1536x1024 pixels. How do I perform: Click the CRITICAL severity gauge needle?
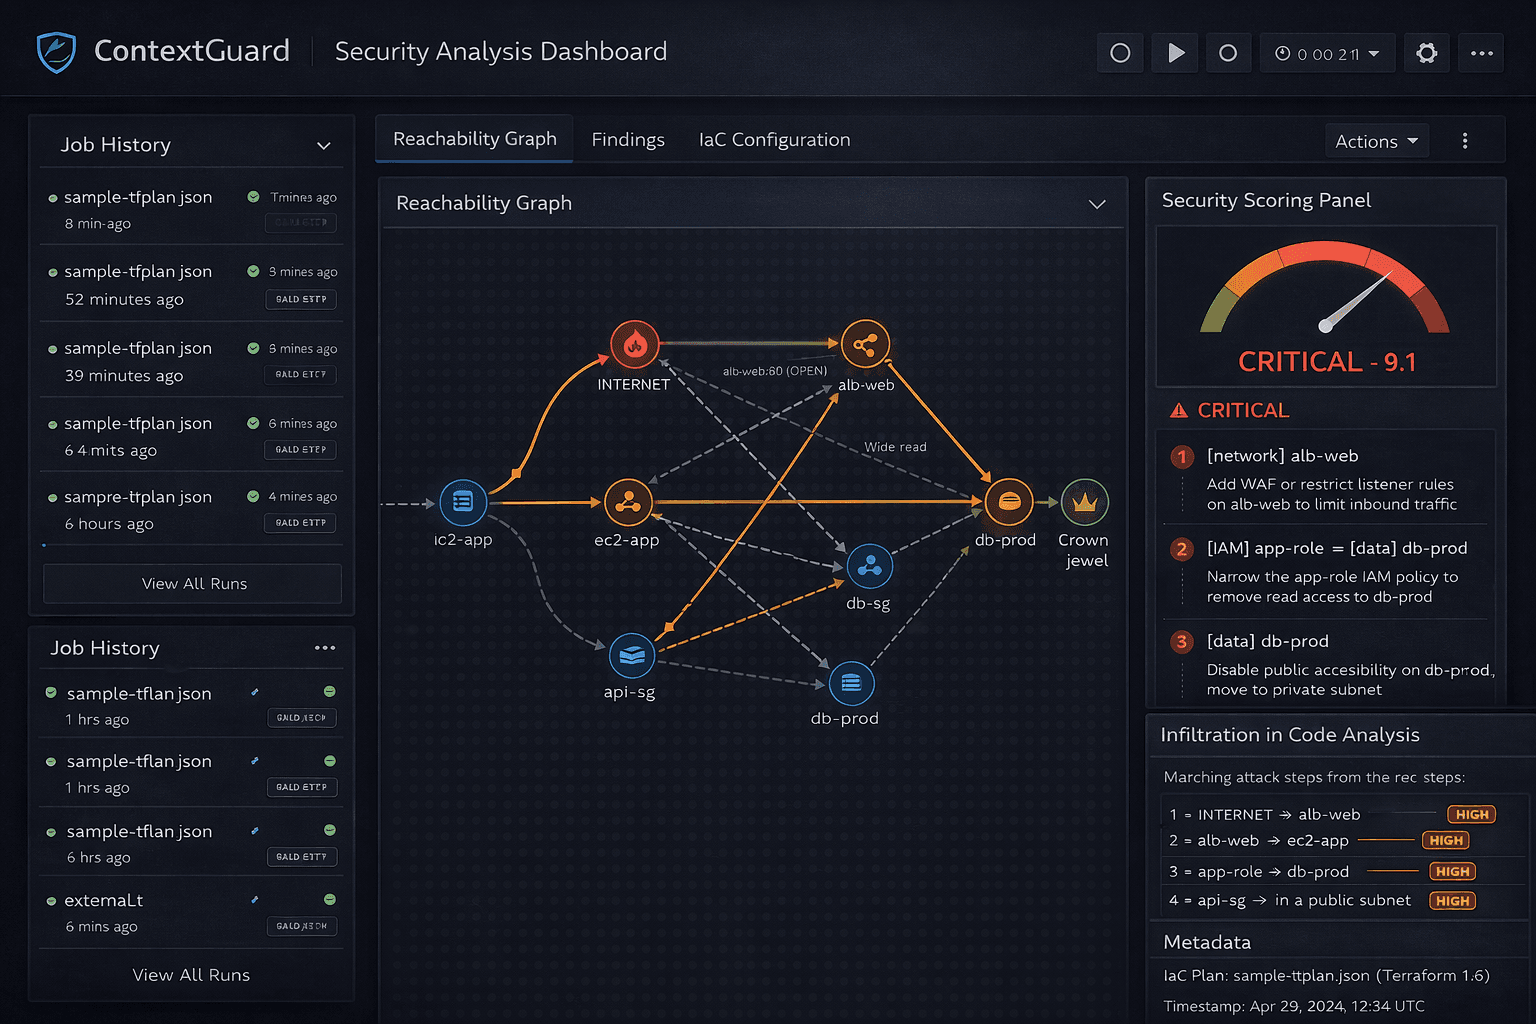click(x=1355, y=300)
